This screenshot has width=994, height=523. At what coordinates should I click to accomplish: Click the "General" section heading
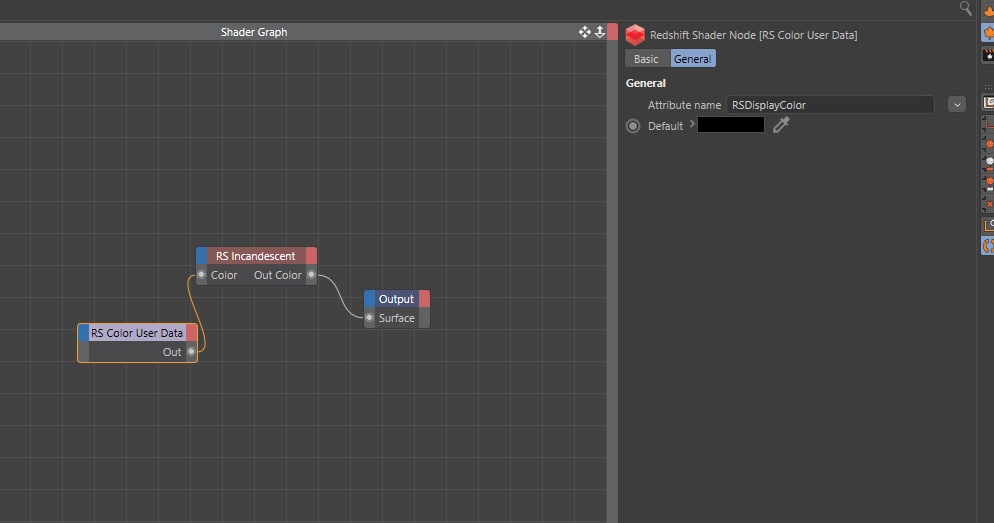pos(645,83)
